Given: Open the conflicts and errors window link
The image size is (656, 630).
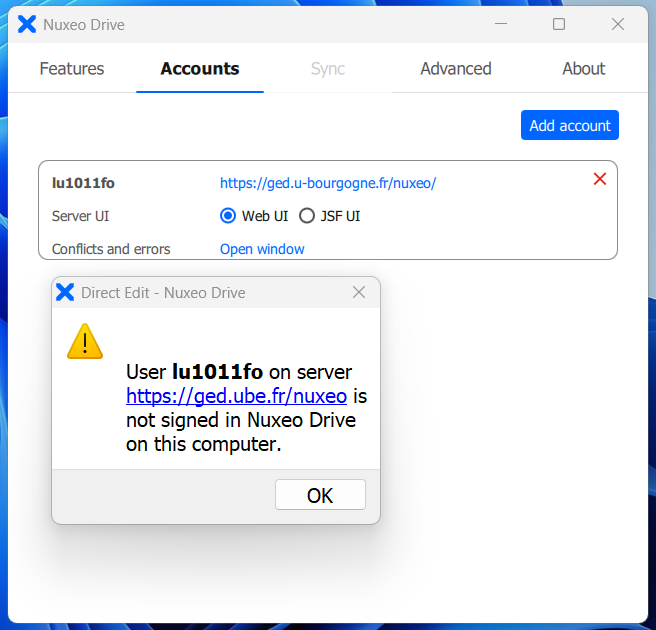Looking at the screenshot, I should 262,249.
